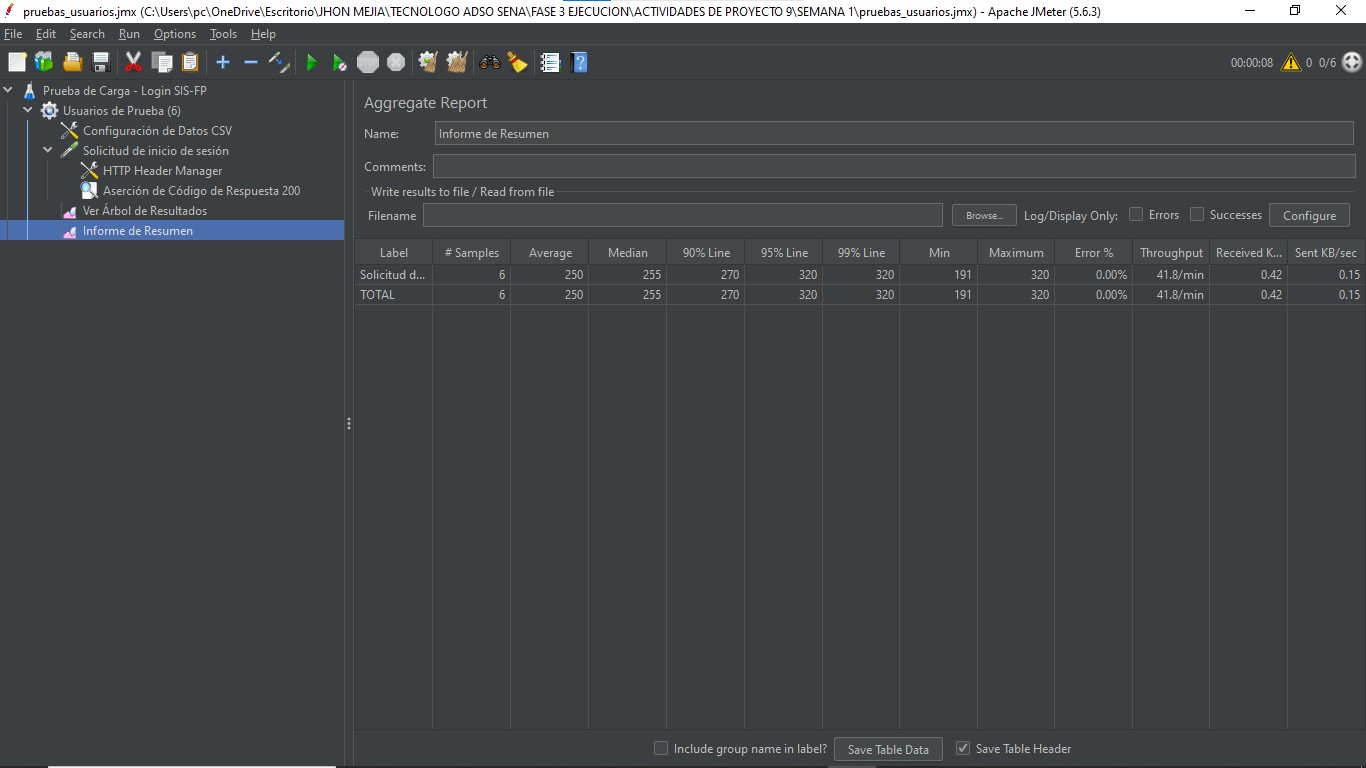
Task: Open the Function Helper dialog icon
Action: coord(550,62)
